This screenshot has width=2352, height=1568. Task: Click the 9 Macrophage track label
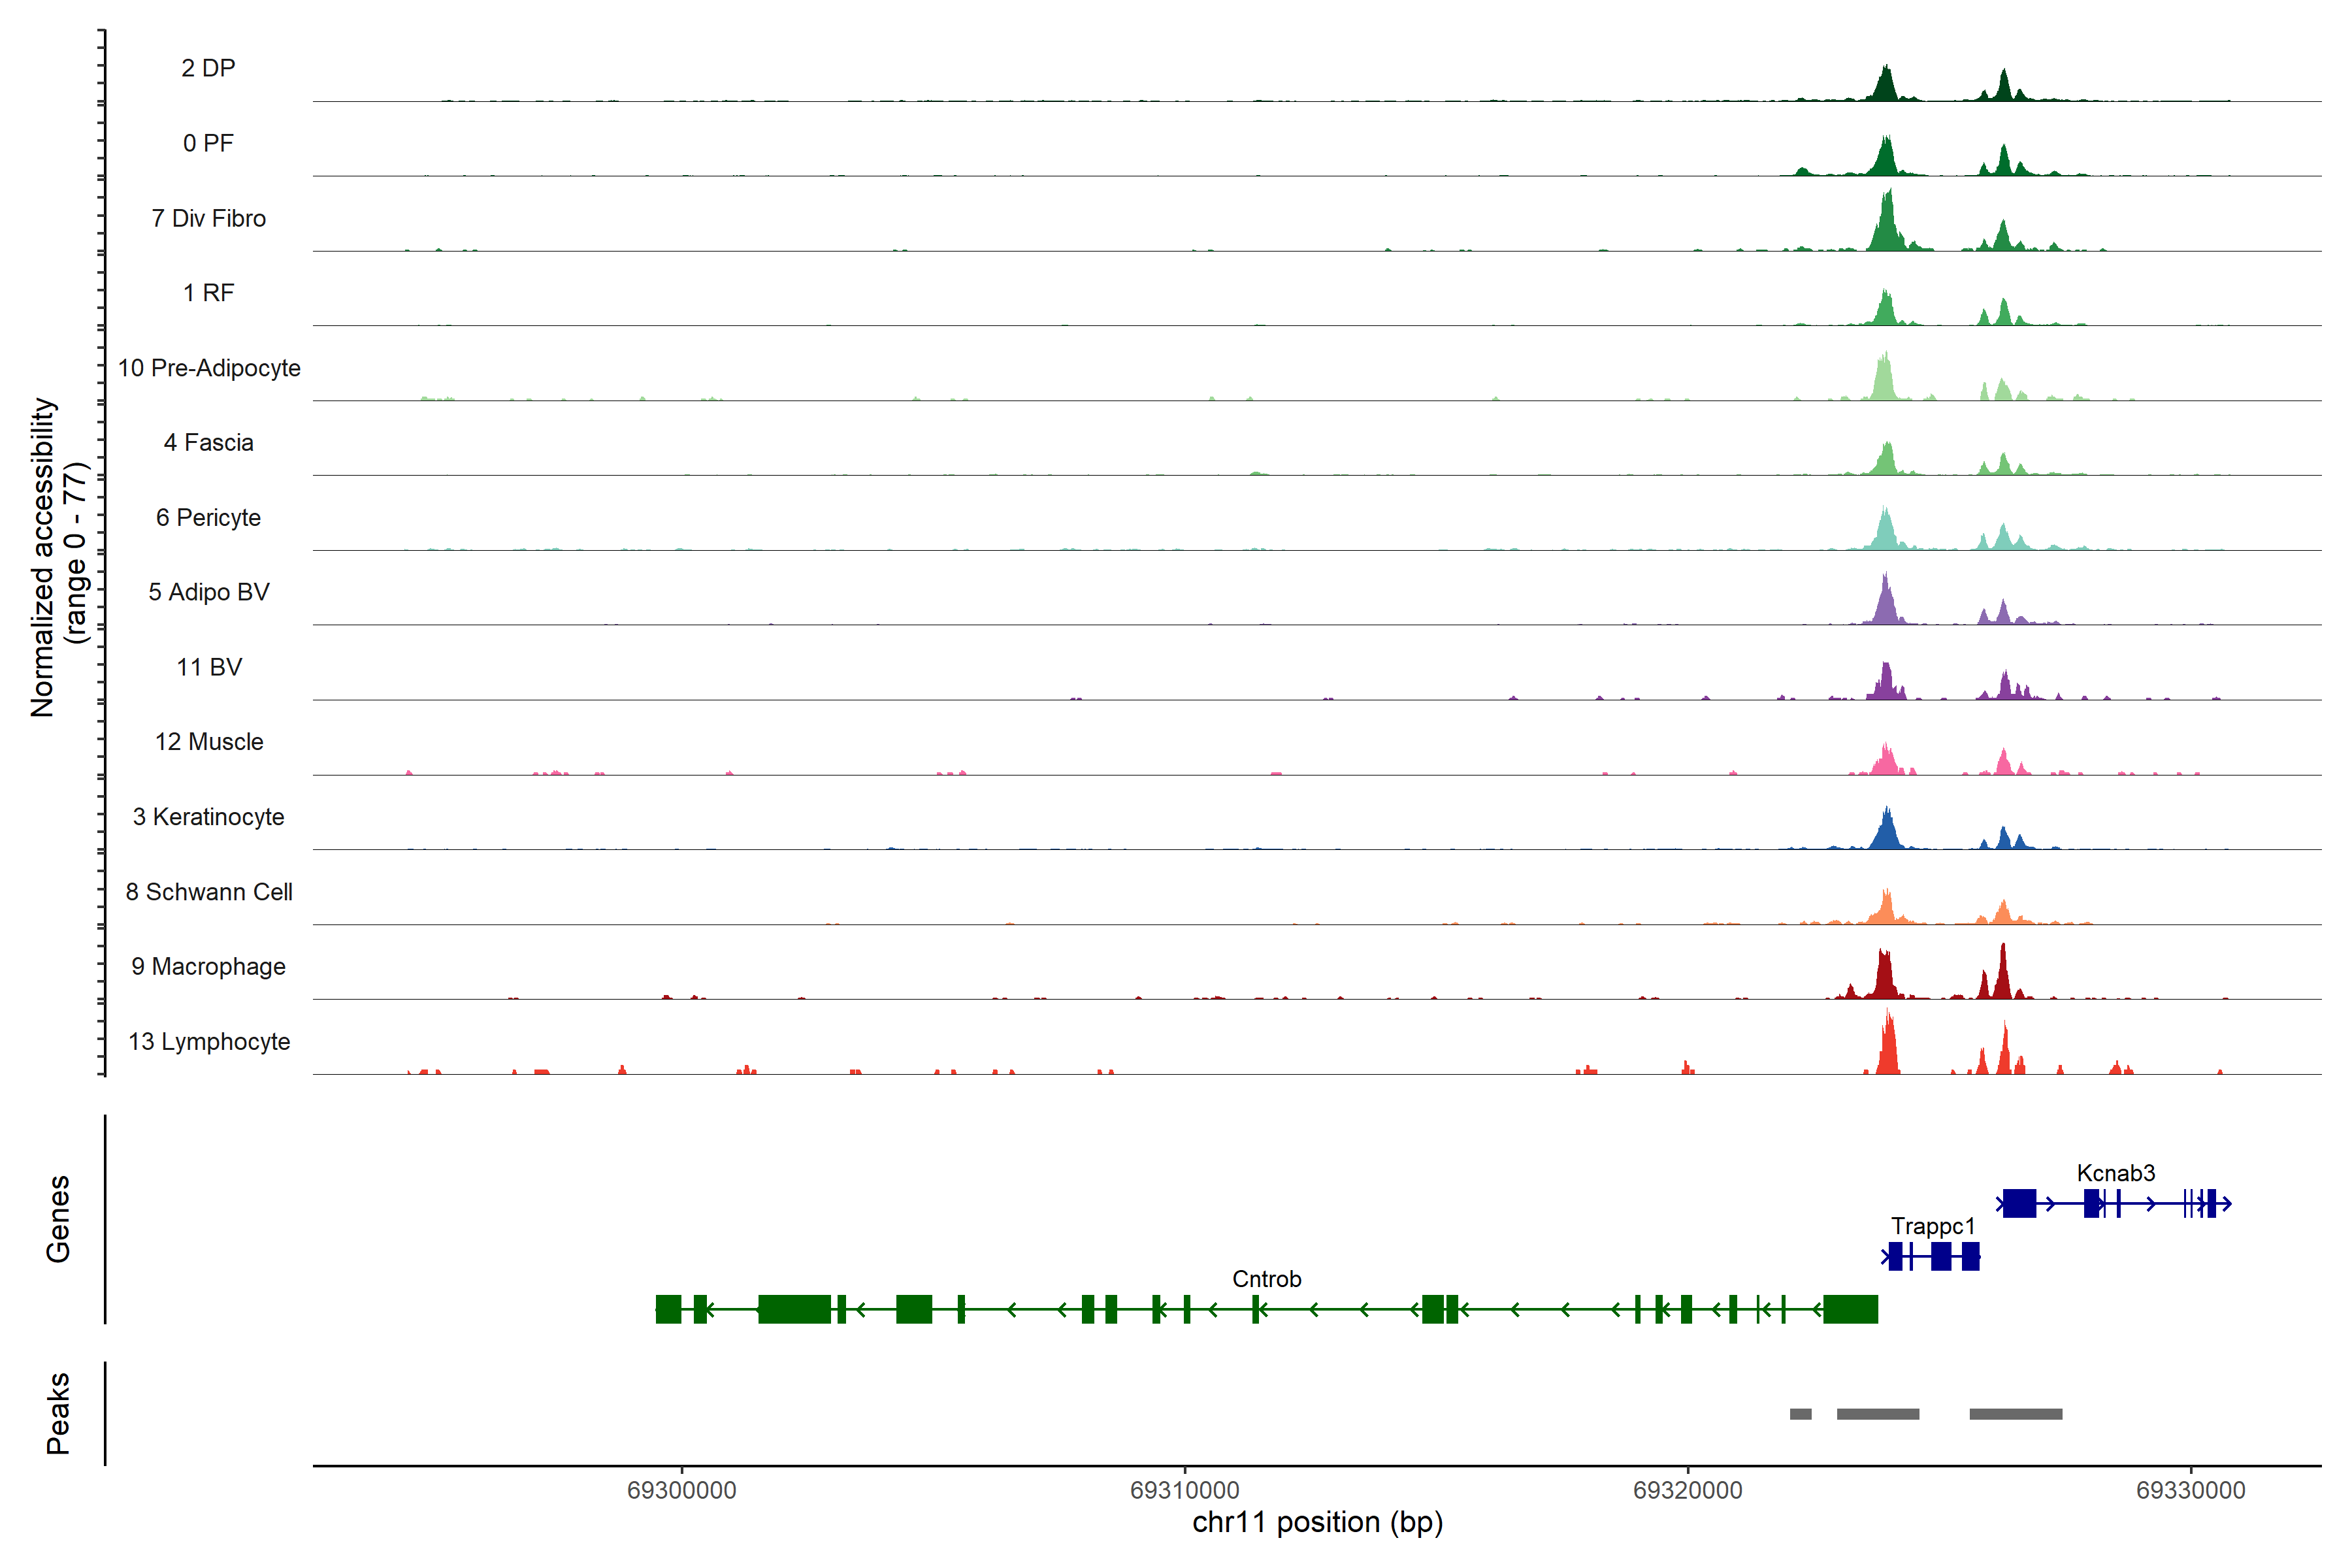click(208, 966)
